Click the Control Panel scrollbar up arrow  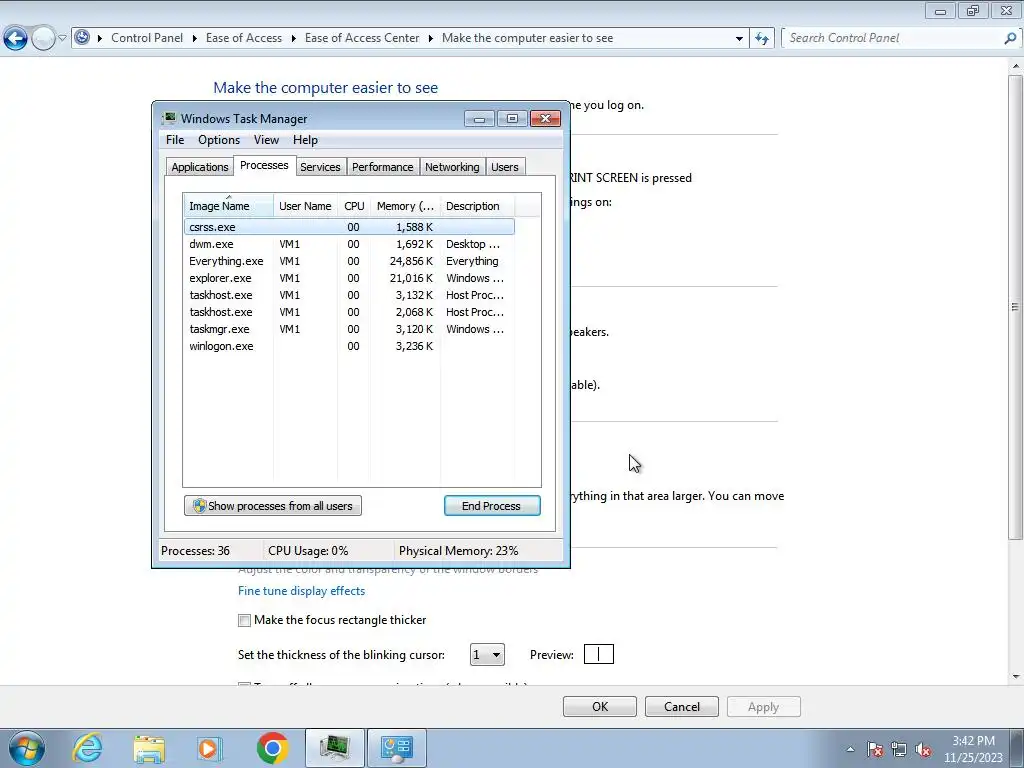tap(1016, 66)
